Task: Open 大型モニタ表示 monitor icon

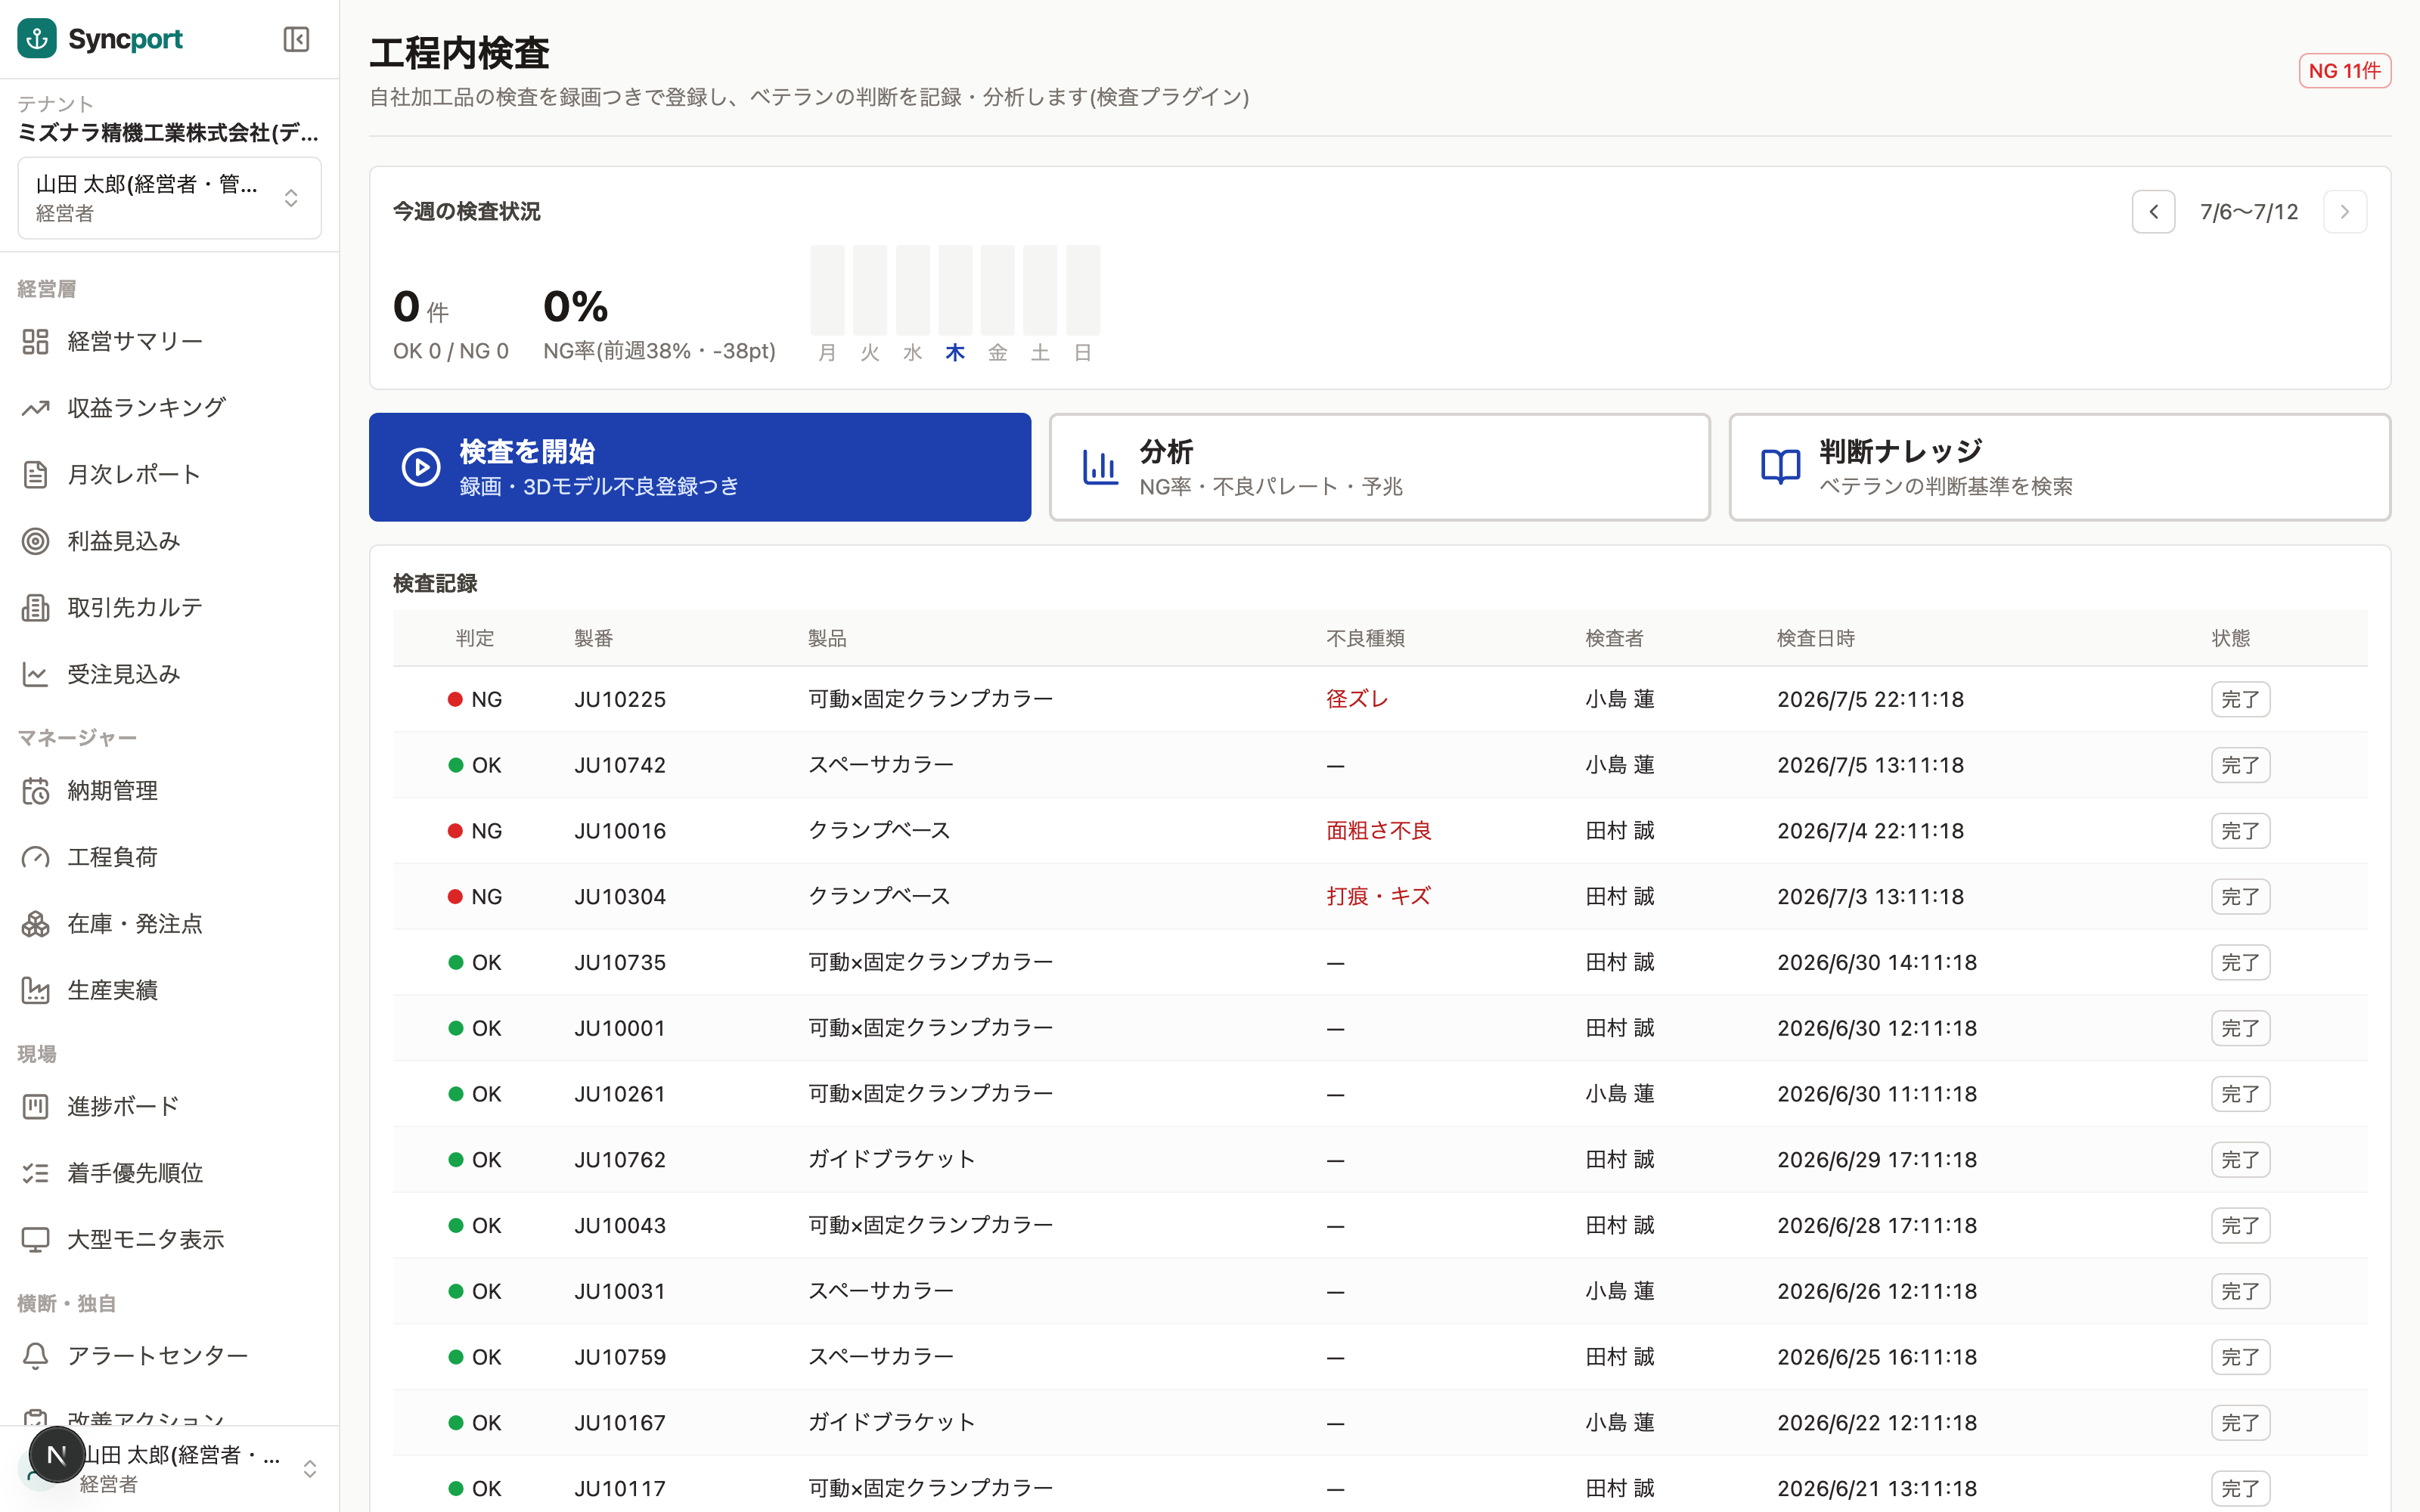Action: pyautogui.click(x=36, y=1239)
